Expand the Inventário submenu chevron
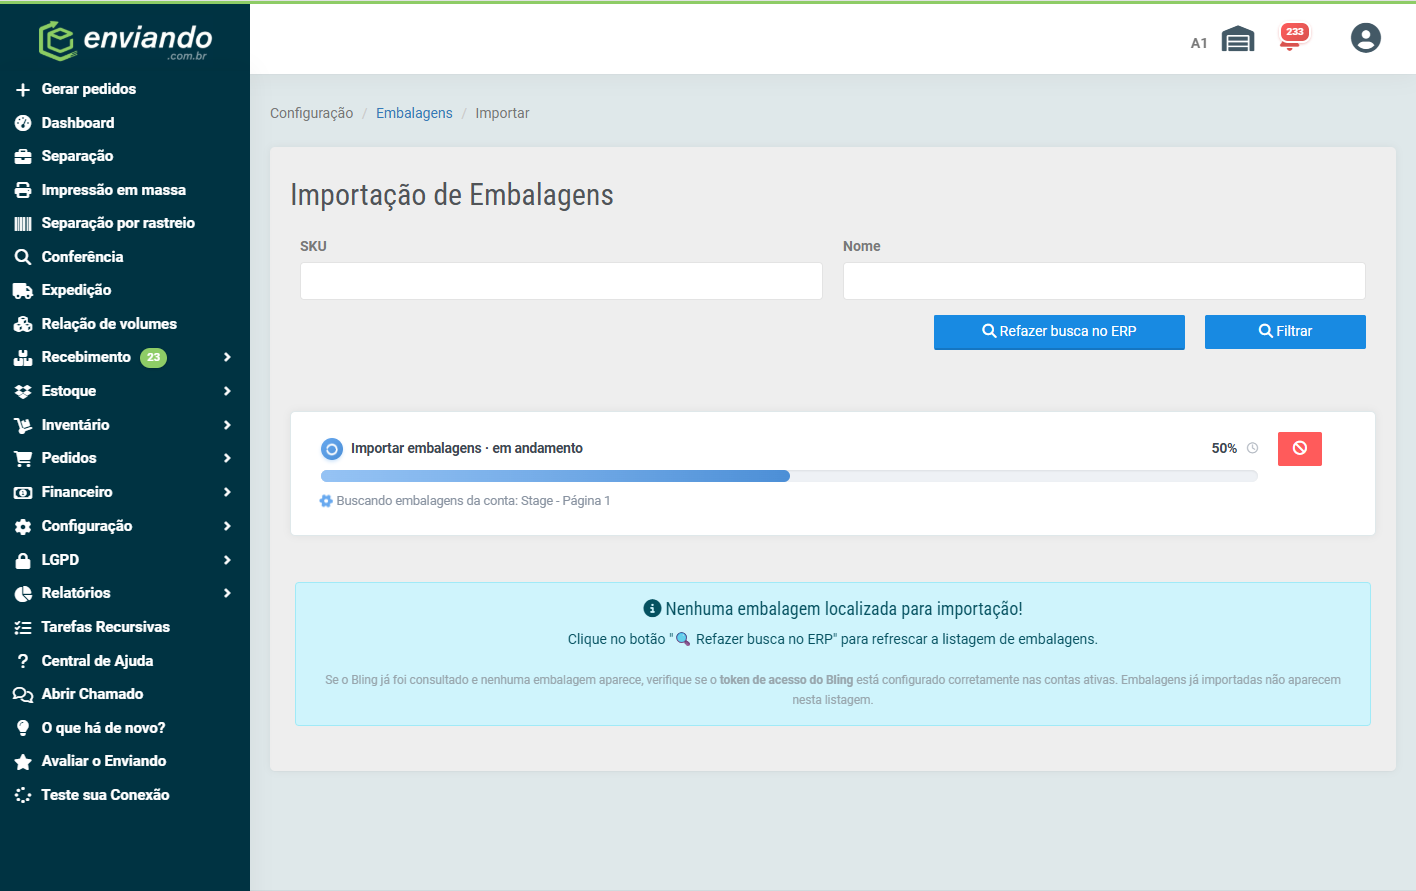This screenshot has height=891, width=1416. click(x=227, y=425)
